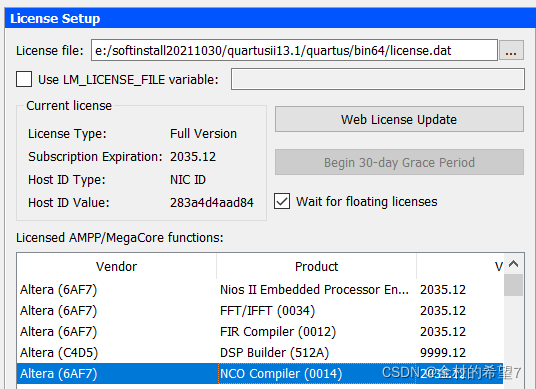Select the DSP Builder (512A) row
This screenshot has width=536, height=389.
pos(260,352)
